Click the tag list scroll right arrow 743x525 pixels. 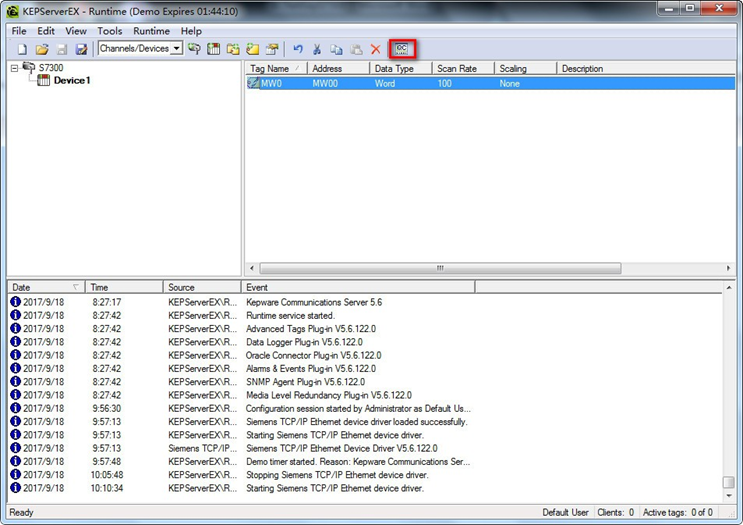click(728, 268)
